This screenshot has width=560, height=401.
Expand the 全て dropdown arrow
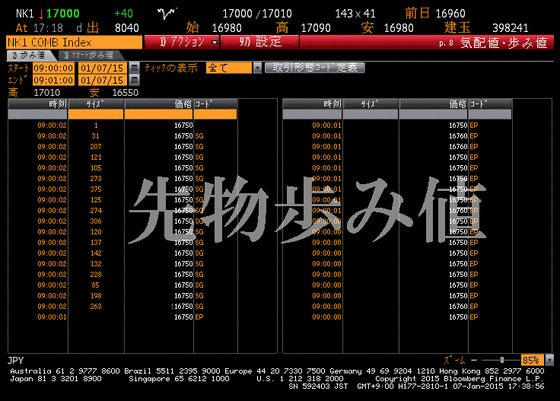[257, 68]
